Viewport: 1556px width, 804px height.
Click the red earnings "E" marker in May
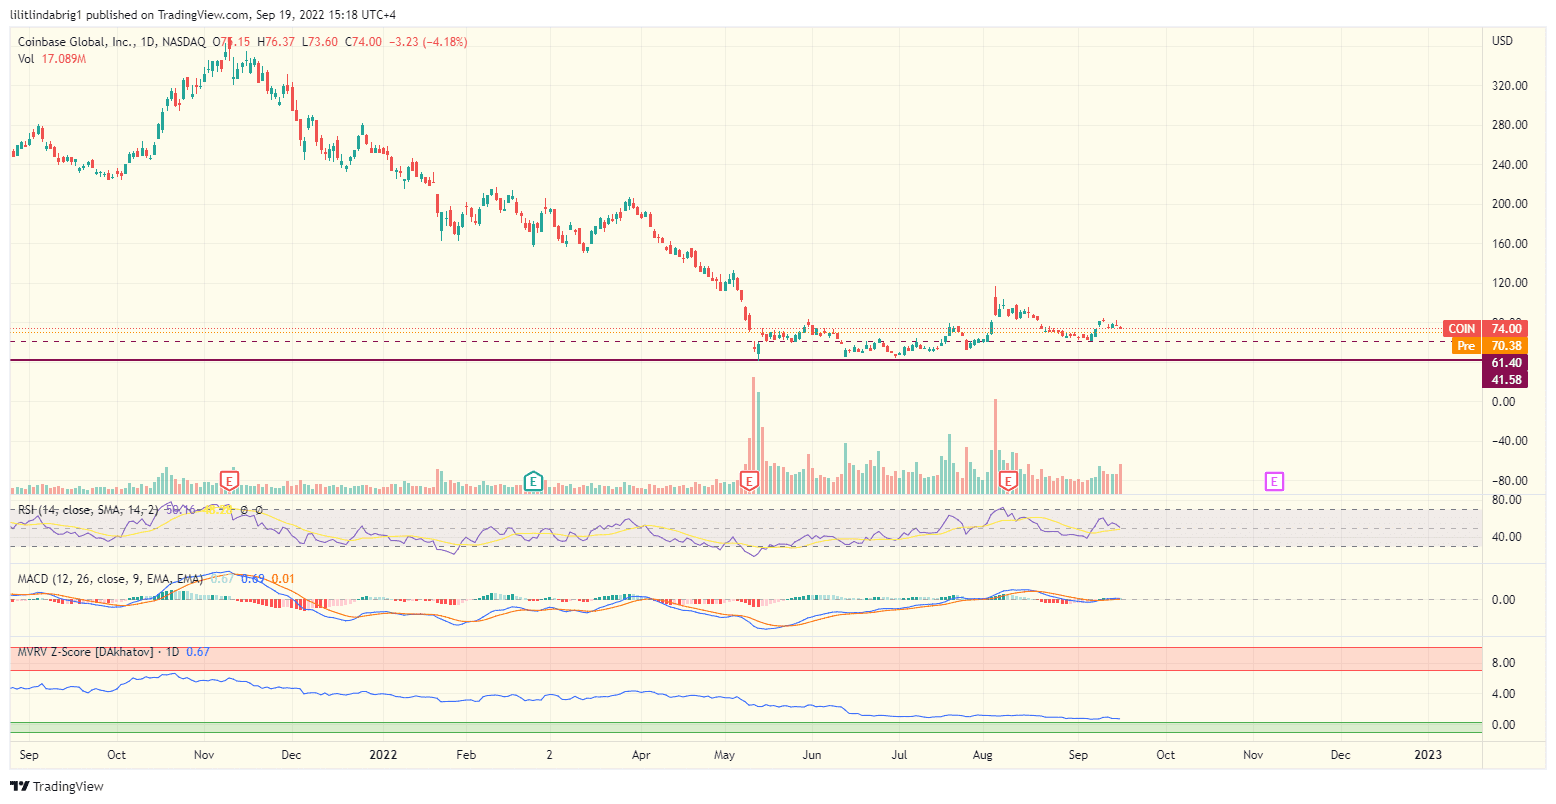pyautogui.click(x=748, y=480)
